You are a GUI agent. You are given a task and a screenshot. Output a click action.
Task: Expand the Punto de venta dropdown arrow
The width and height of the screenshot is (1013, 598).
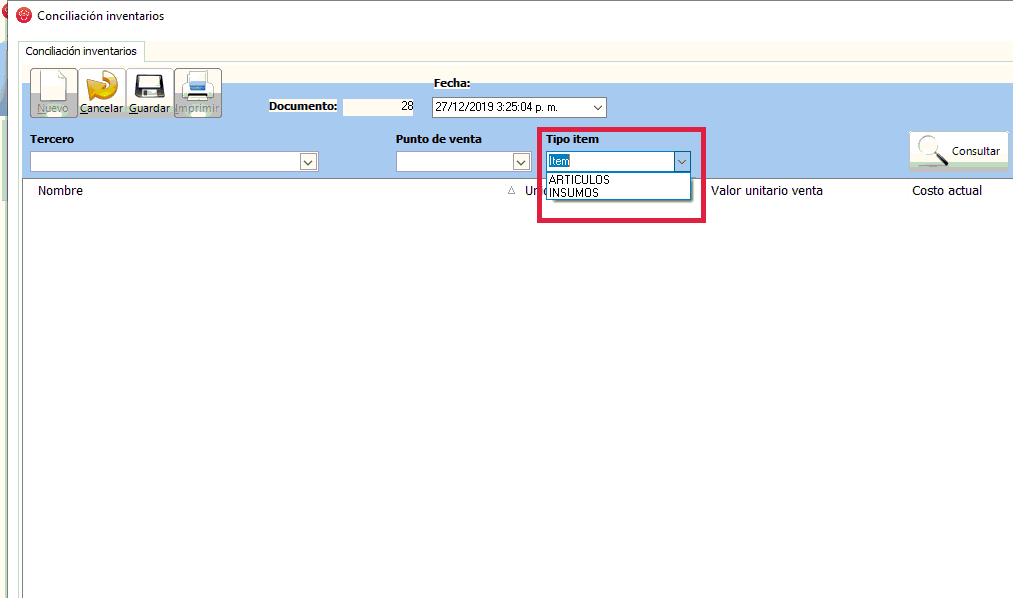(x=520, y=161)
